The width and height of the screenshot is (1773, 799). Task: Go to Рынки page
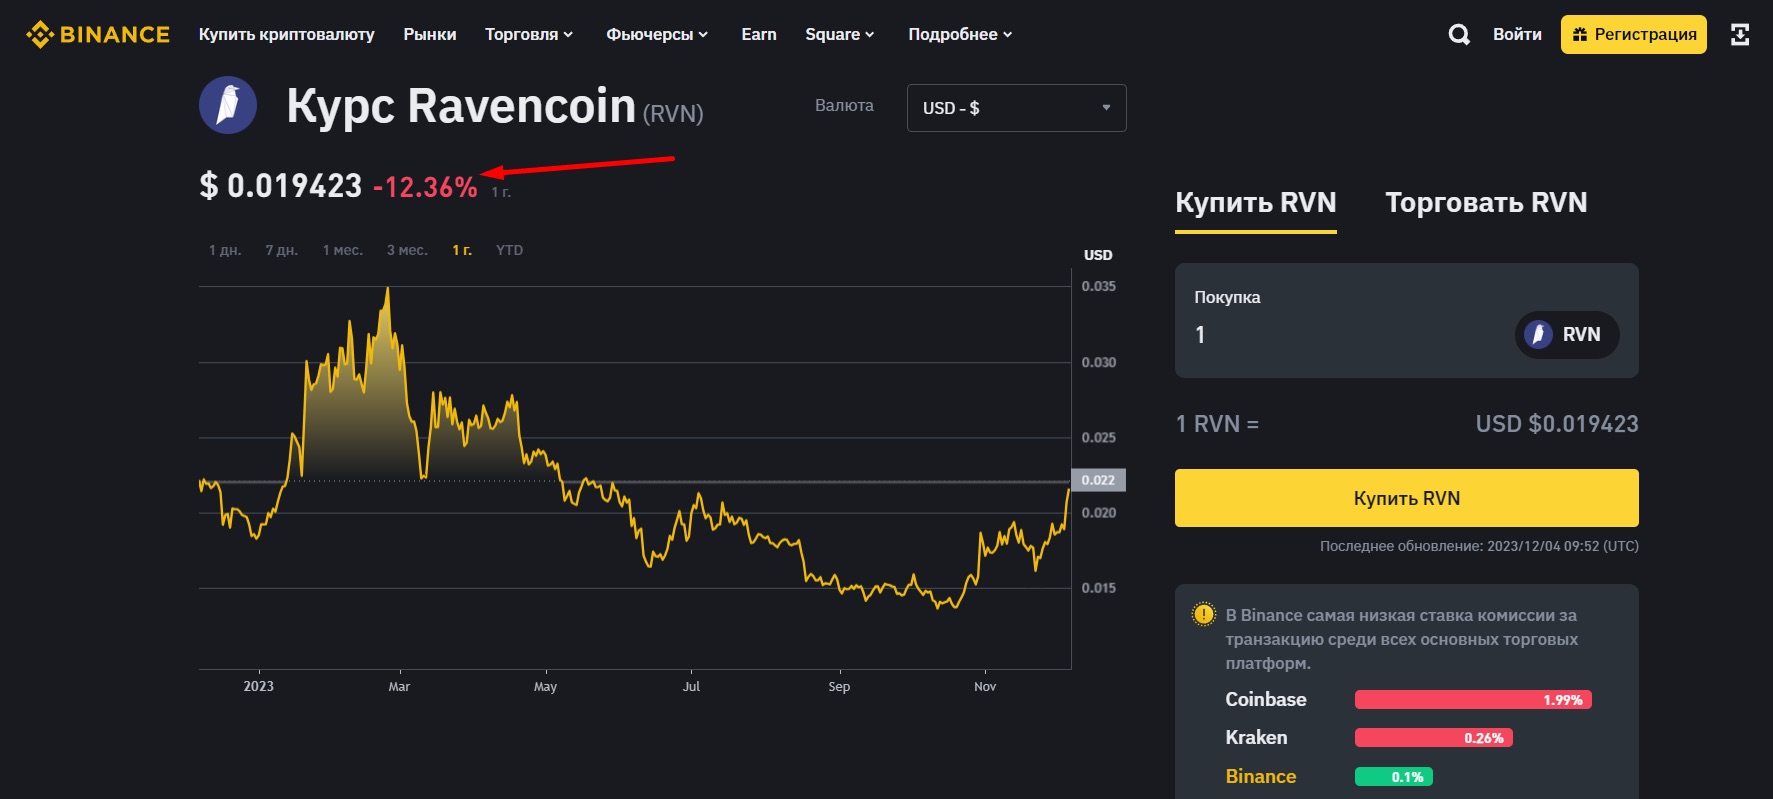[430, 34]
